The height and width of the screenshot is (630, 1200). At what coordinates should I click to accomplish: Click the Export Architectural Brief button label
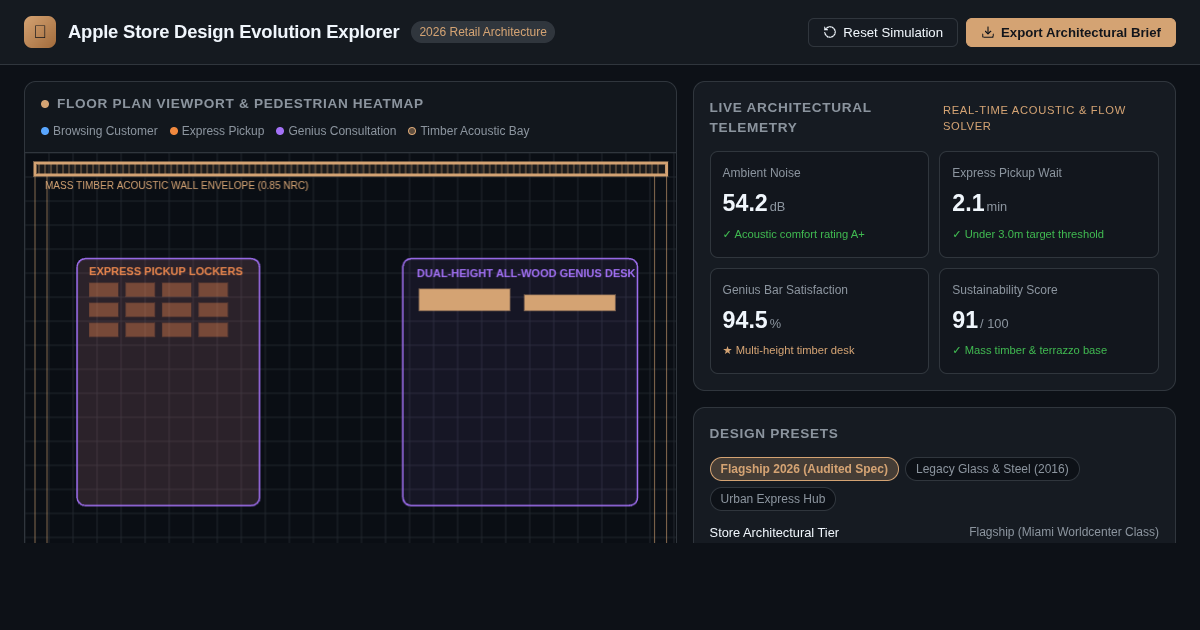point(1081,32)
